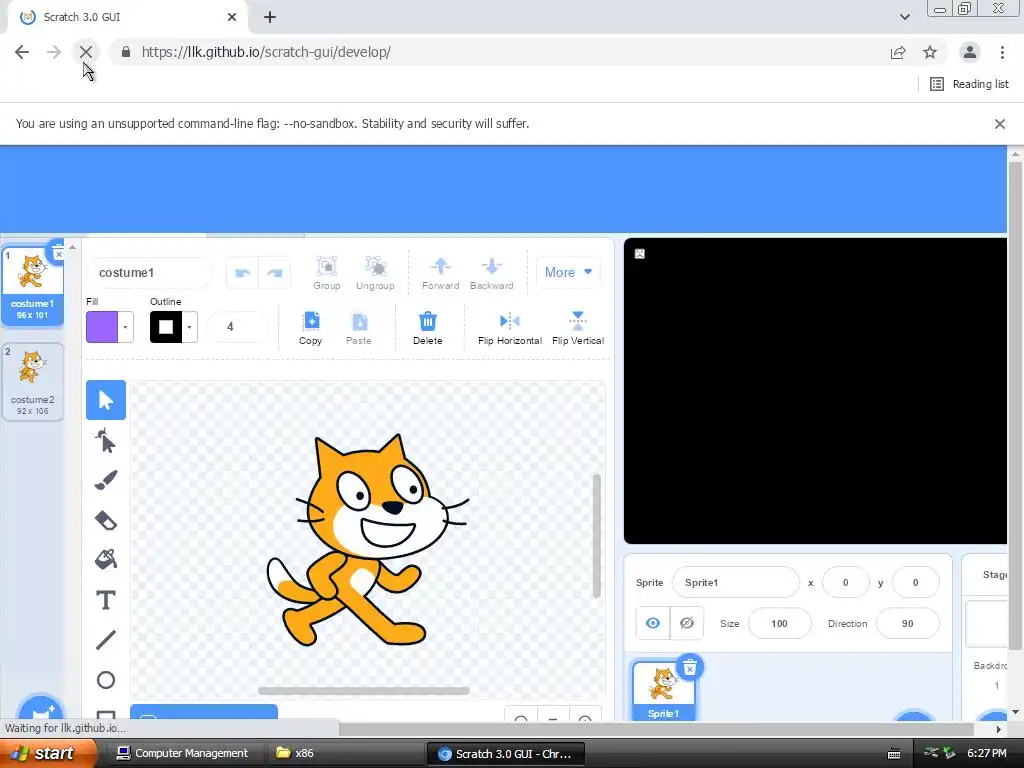Open Reading list
The image size is (1024, 768).
[969, 84]
